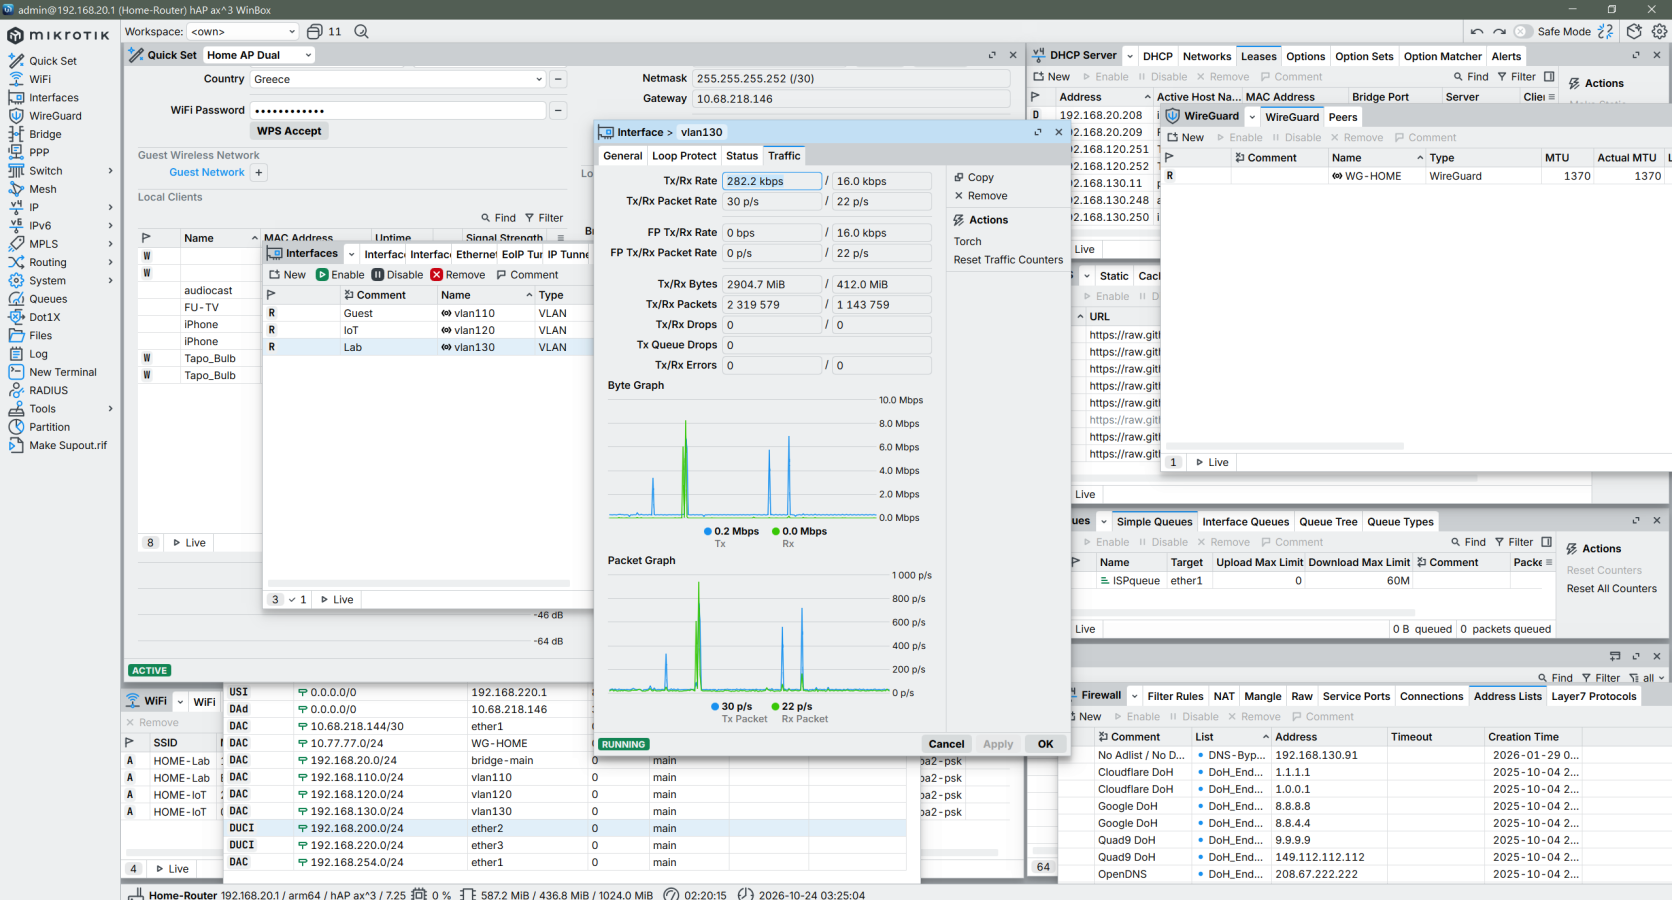Open the Quick Set mode dropdown Home AP Dual

tap(259, 55)
